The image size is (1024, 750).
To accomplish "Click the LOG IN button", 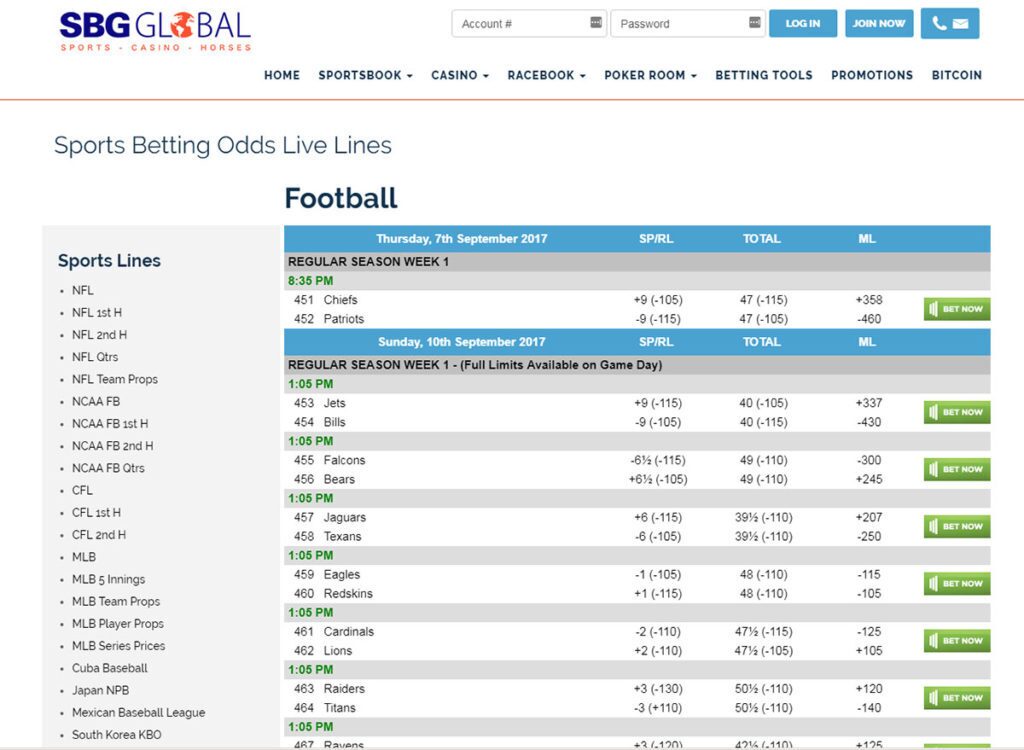I will [803, 23].
